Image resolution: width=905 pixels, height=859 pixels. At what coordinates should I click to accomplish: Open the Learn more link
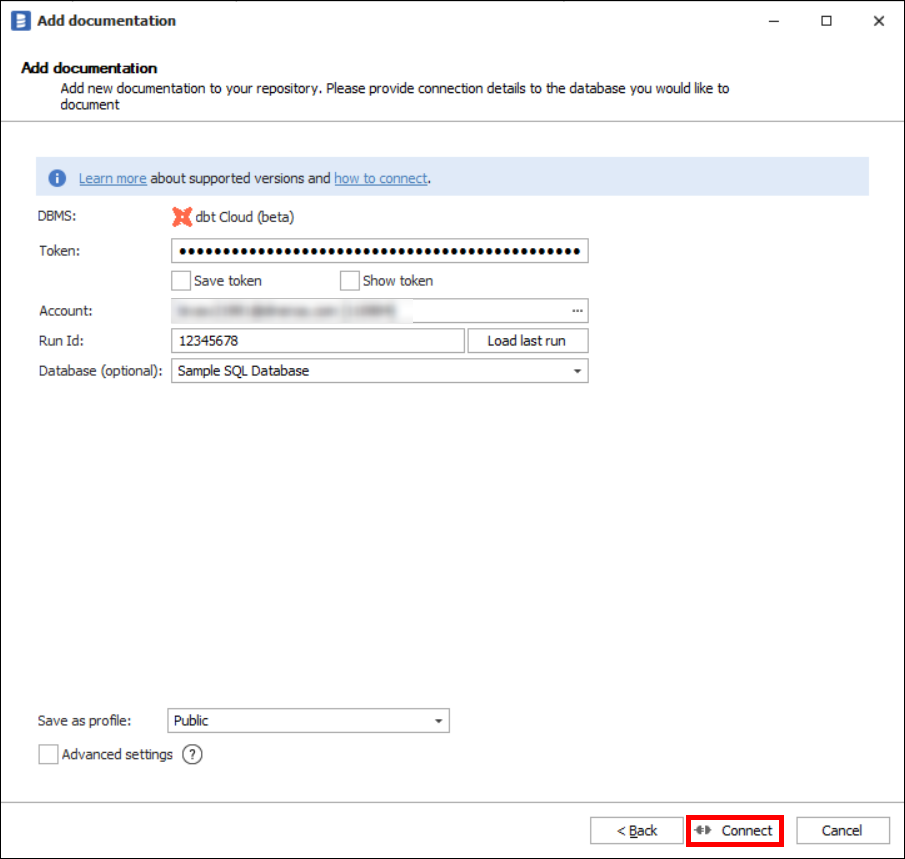(112, 179)
